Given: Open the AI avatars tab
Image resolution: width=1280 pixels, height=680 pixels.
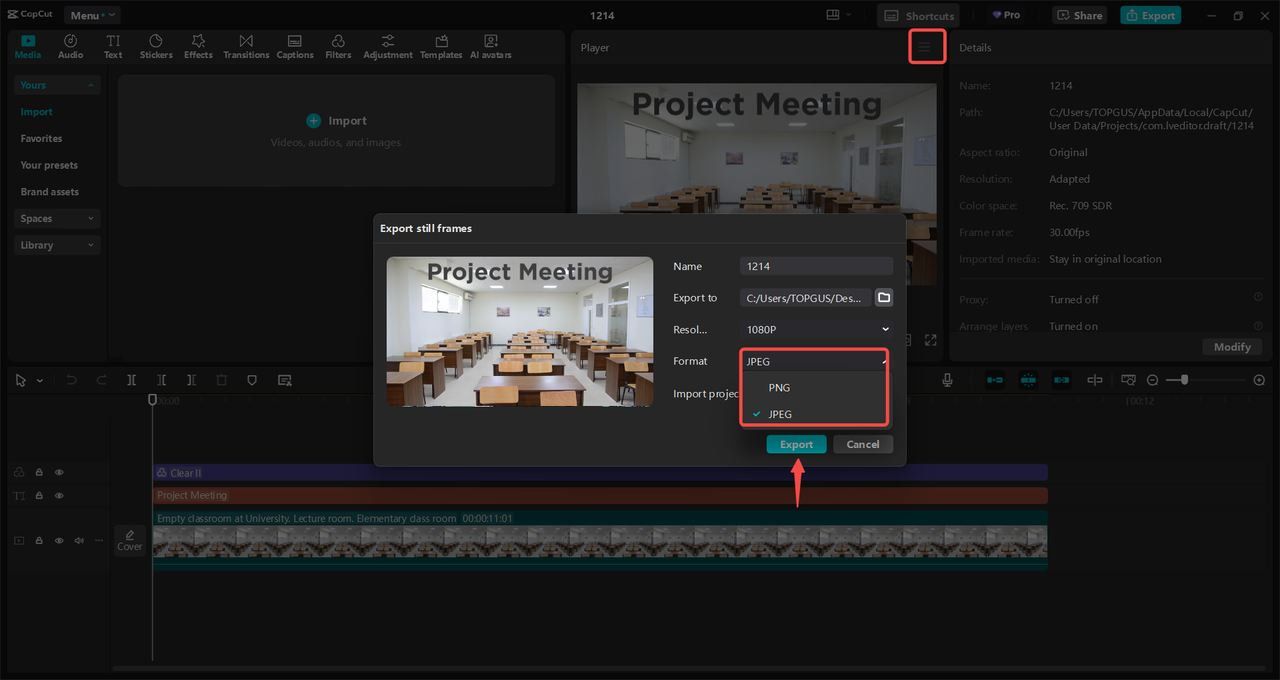Looking at the screenshot, I should pos(491,46).
